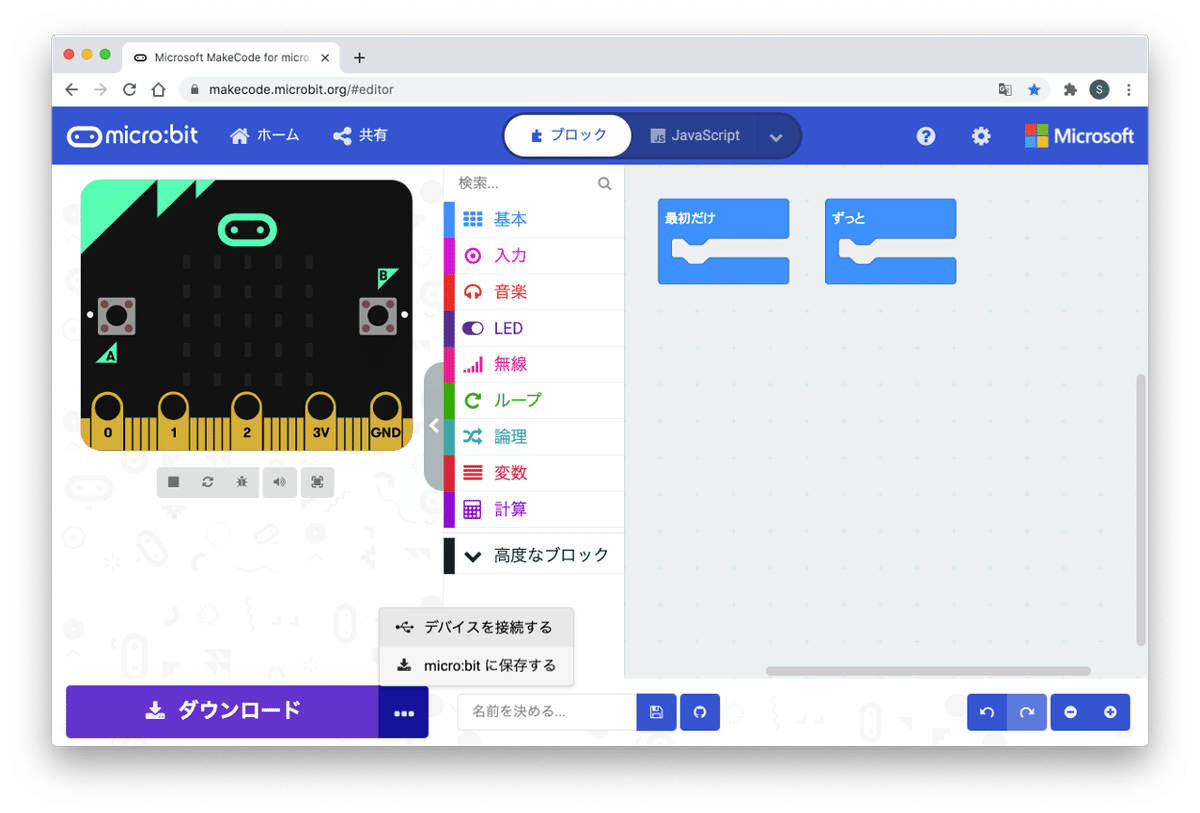Go to ホーム from the top bar
Screen dimensions: 1200x813
click(x=264, y=135)
